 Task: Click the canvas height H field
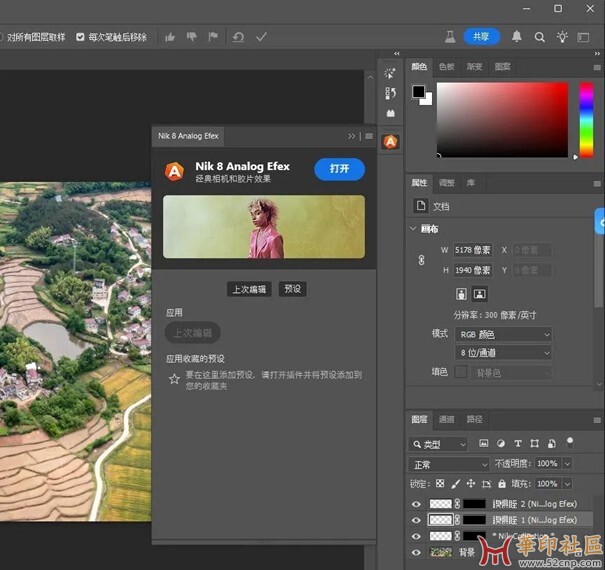(472, 270)
